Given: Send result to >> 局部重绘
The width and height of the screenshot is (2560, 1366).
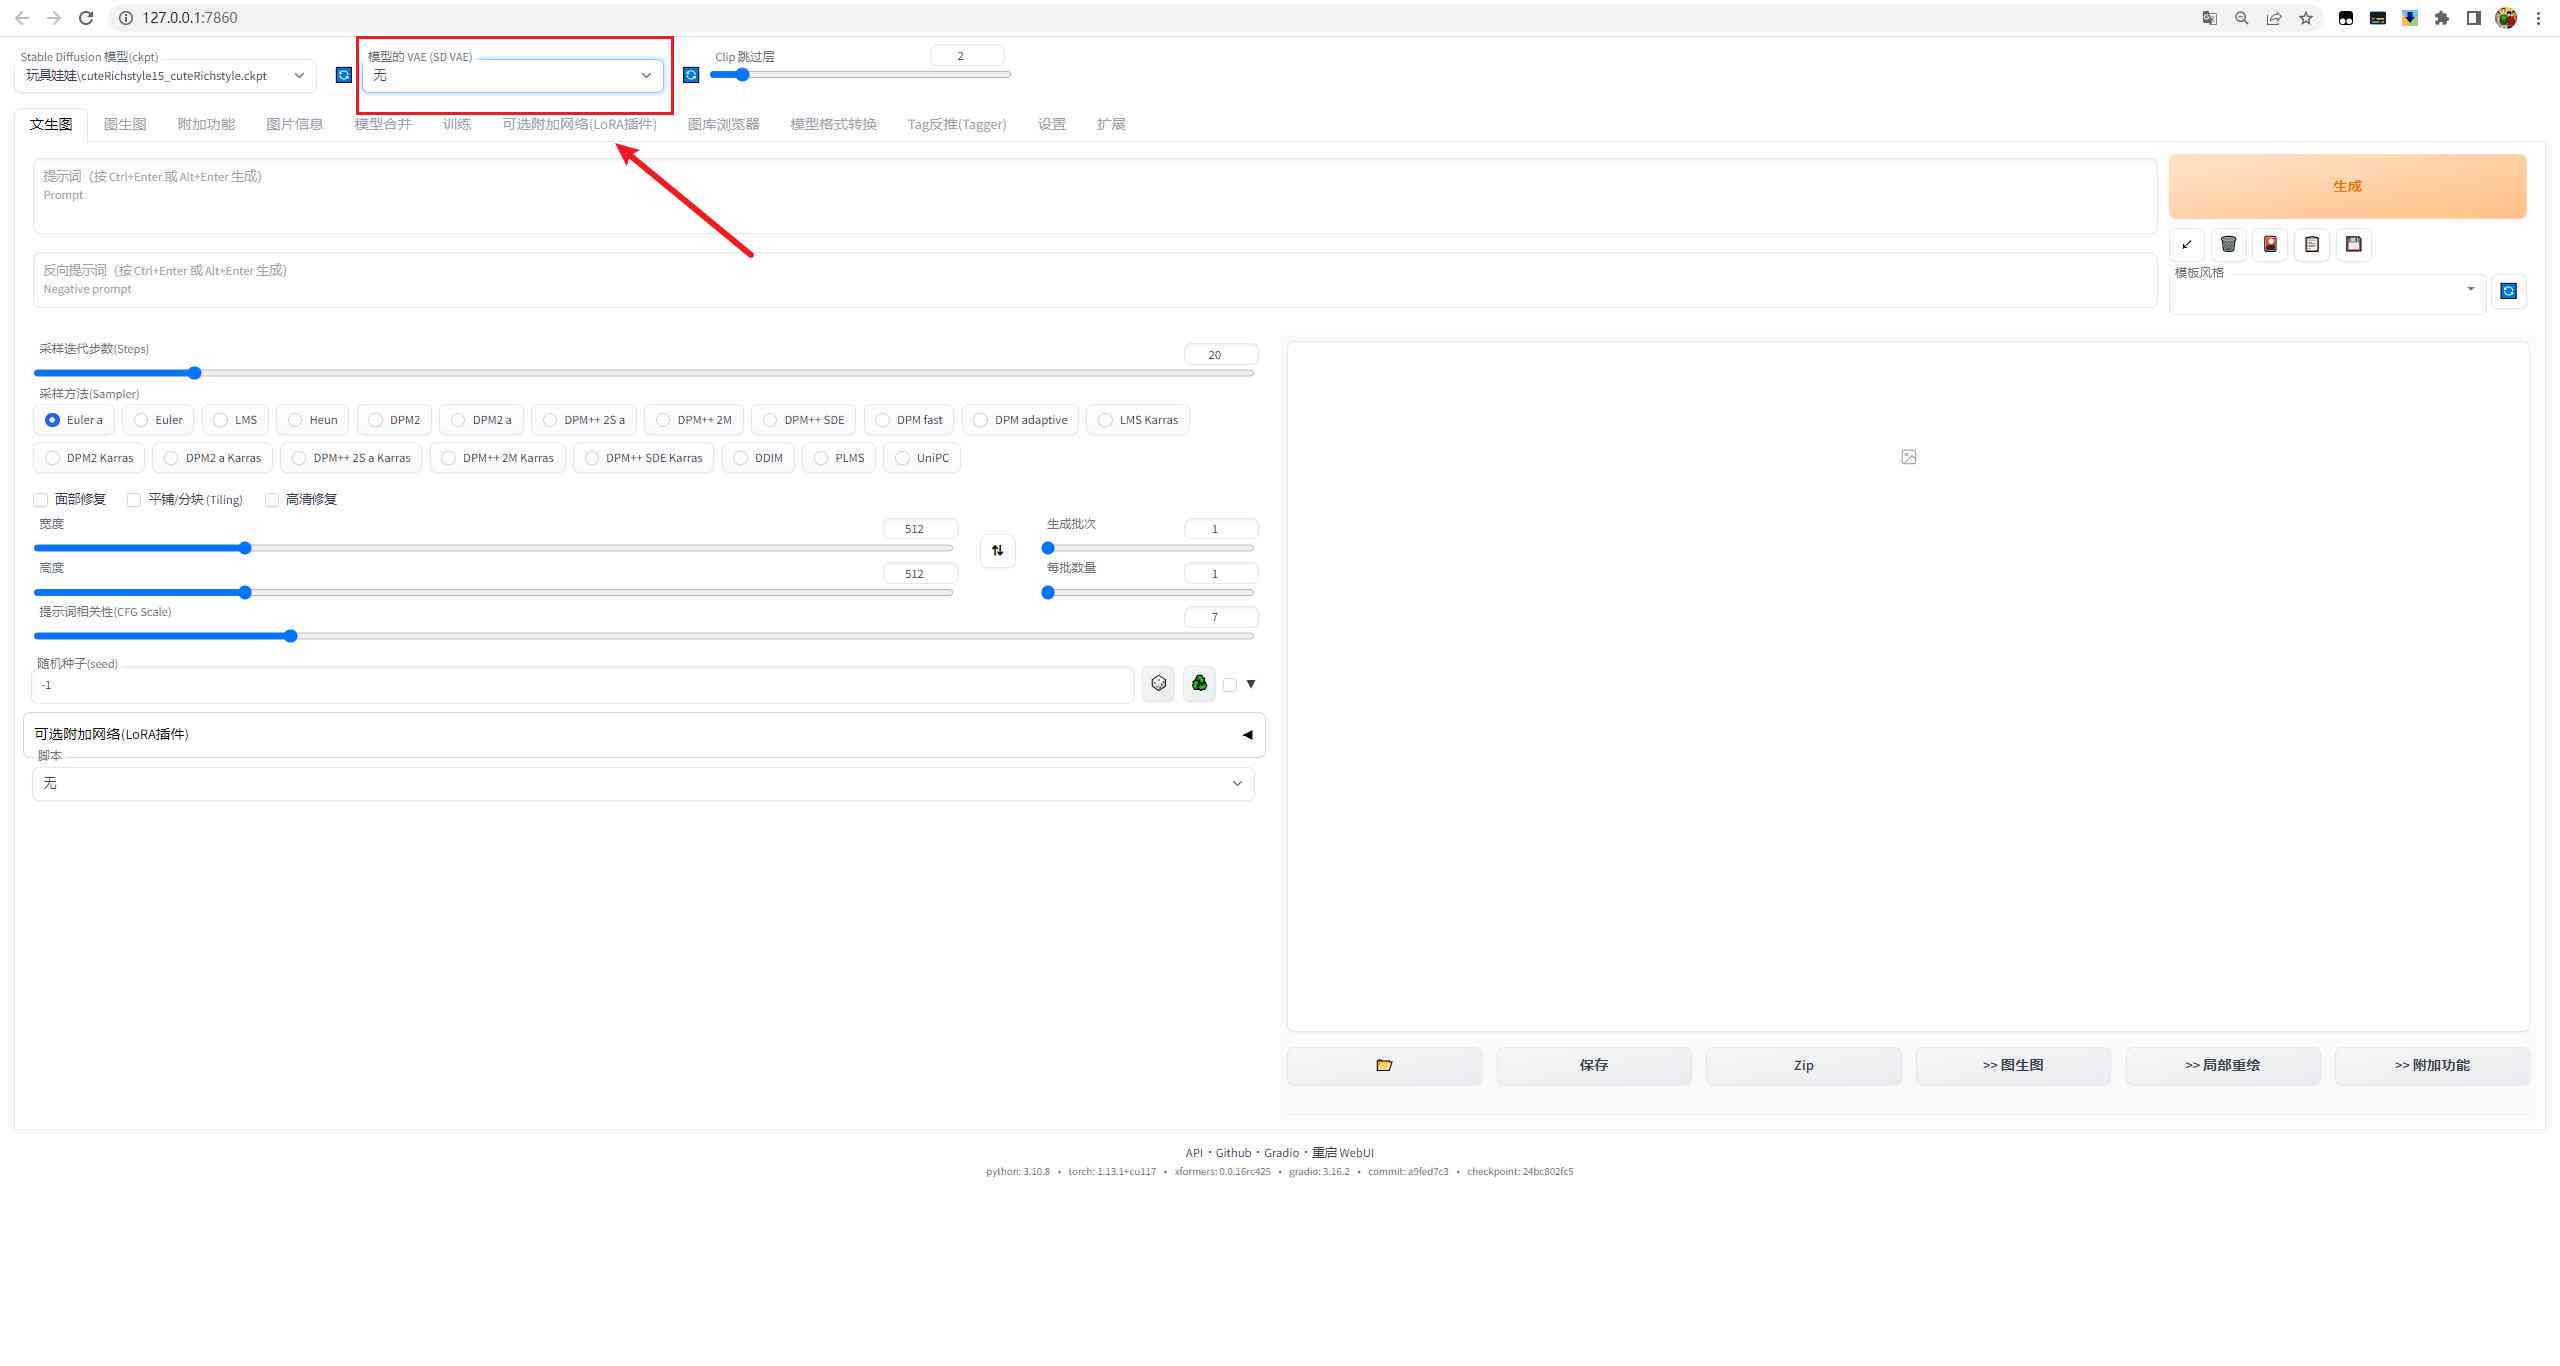Looking at the screenshot, I should pos(2223,1066).
